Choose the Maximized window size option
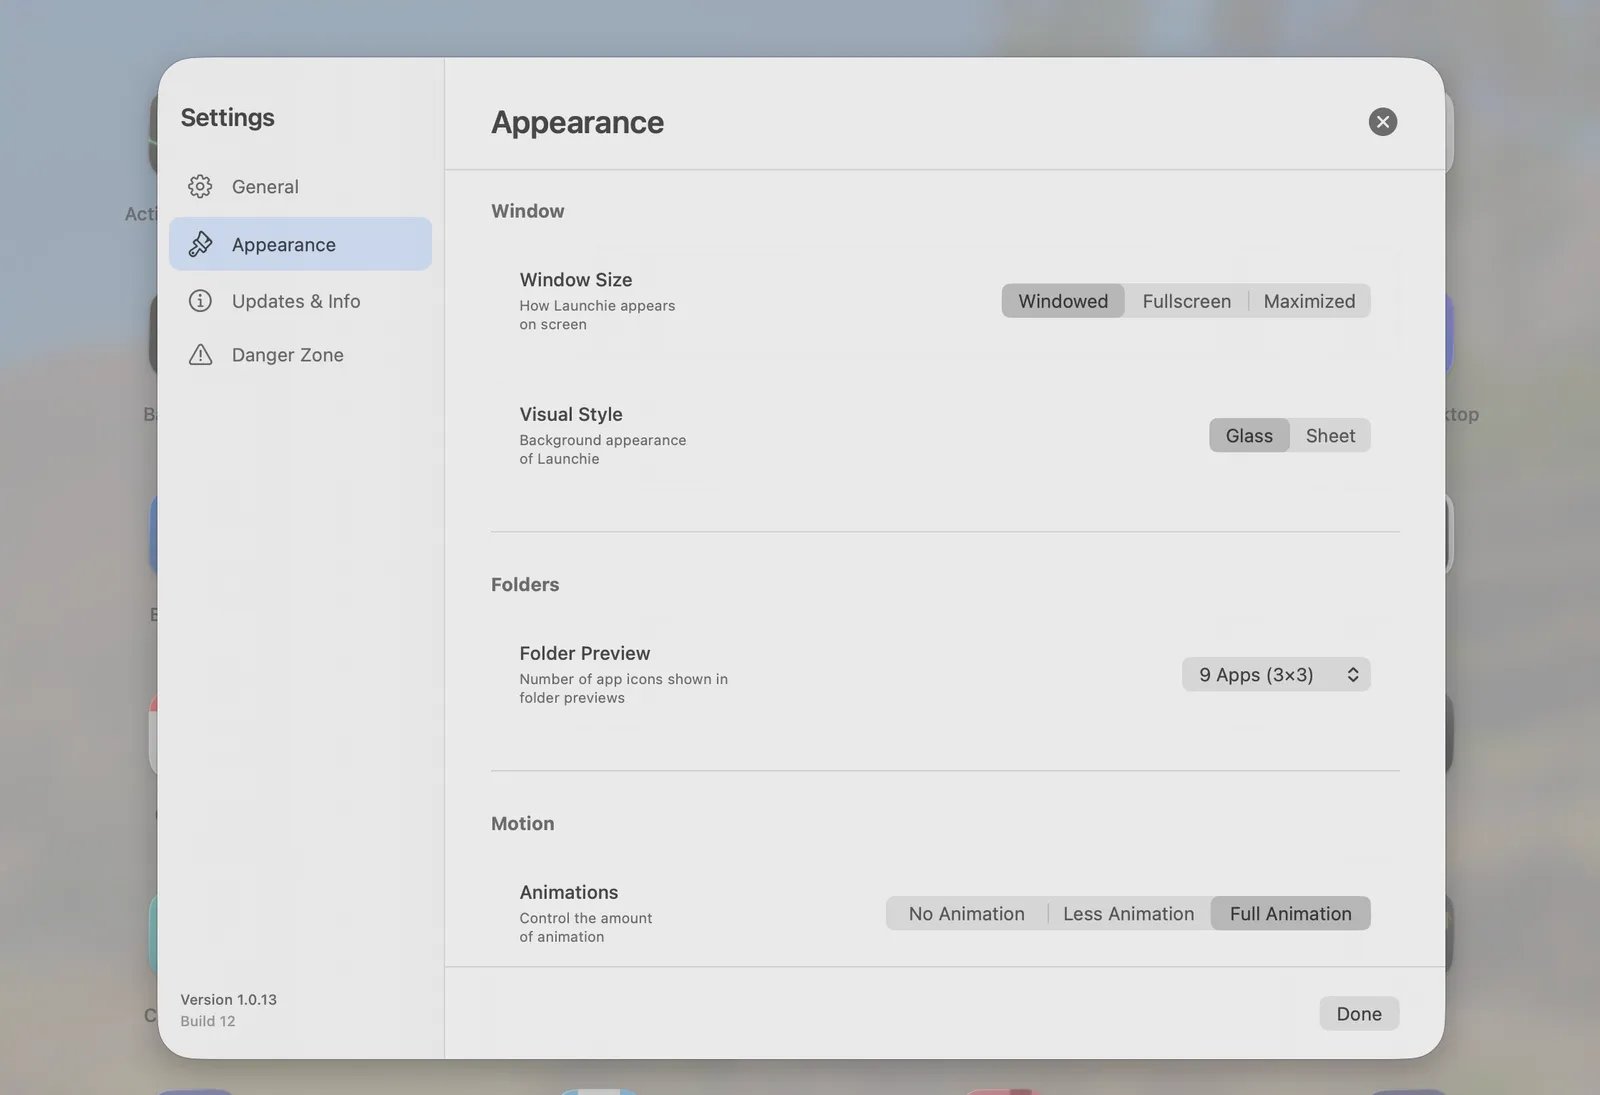 pos(1308,301)
